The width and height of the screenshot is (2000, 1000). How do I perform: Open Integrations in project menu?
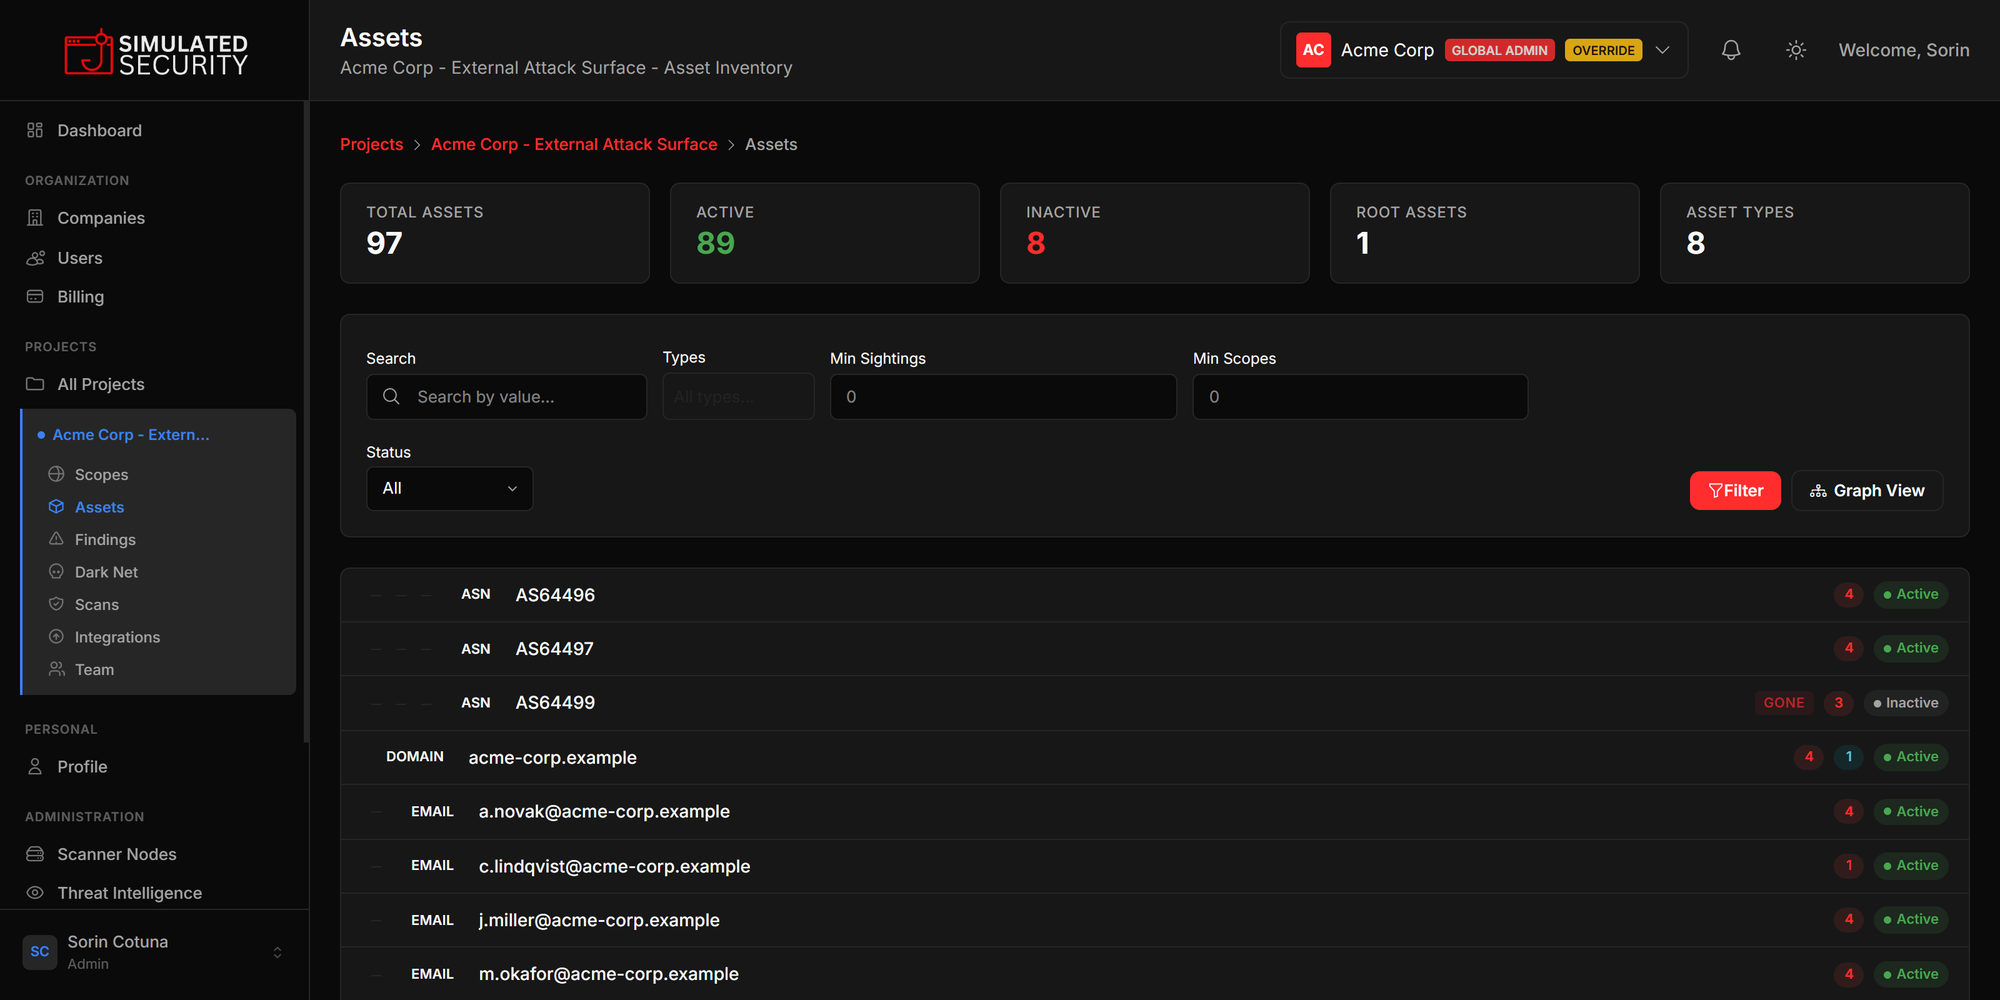coord(117,637)
